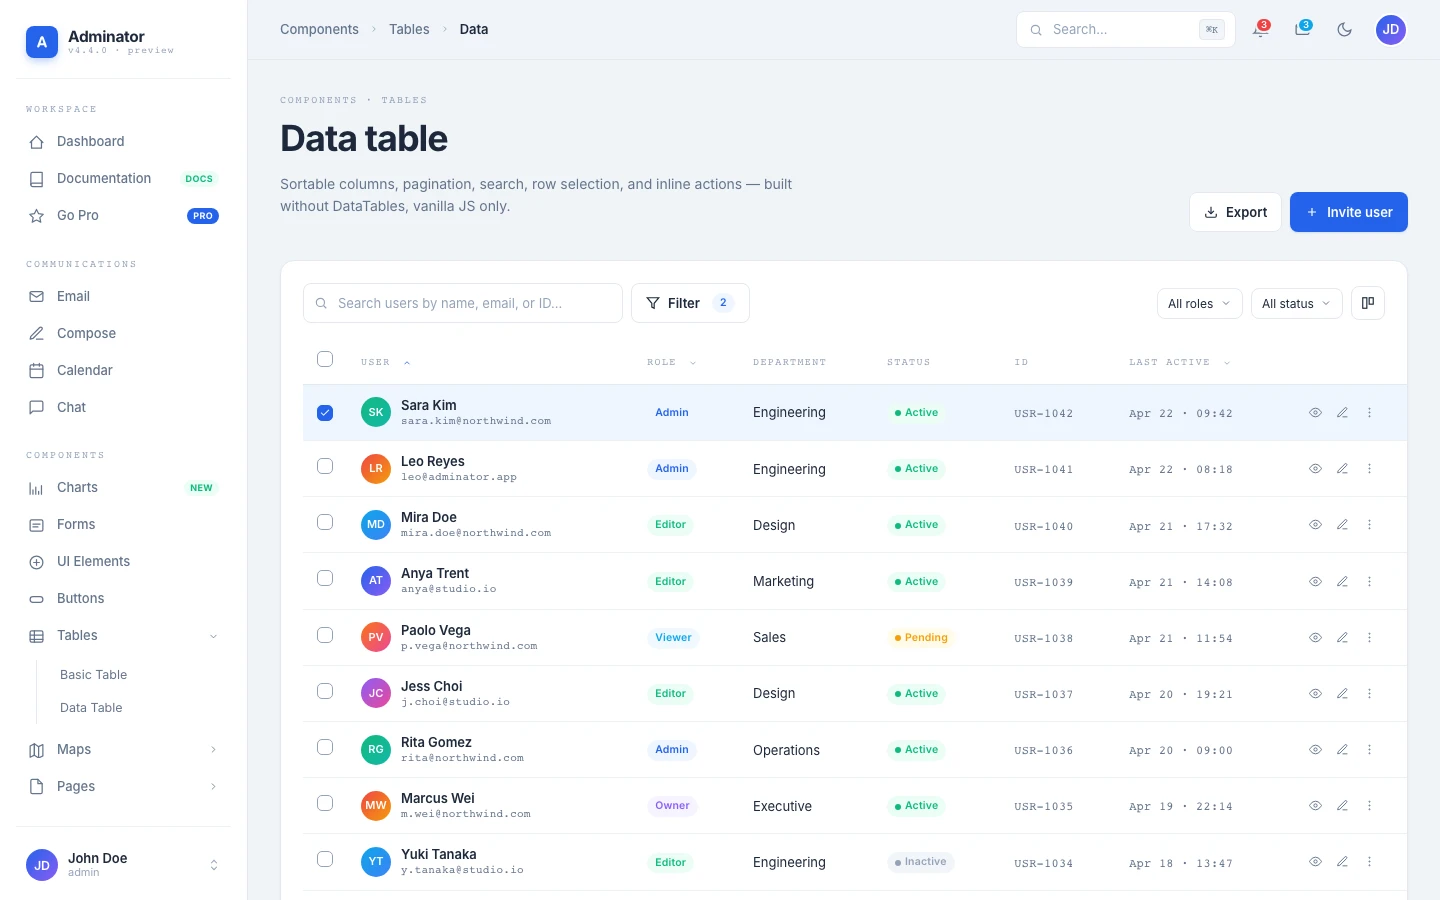Viewport: 1440px width, 900px height.
Task: Open the Filter button
Action: point(690,303)
